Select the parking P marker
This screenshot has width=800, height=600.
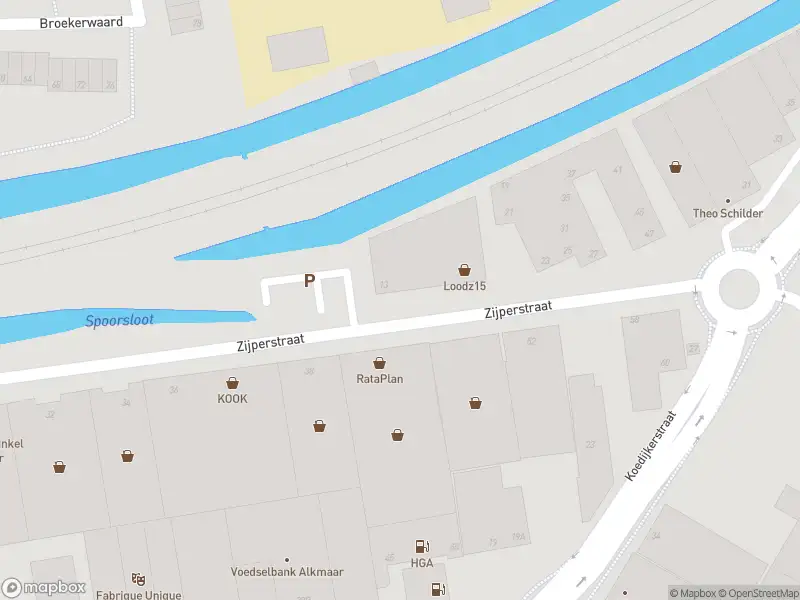[x=309, y=281]
